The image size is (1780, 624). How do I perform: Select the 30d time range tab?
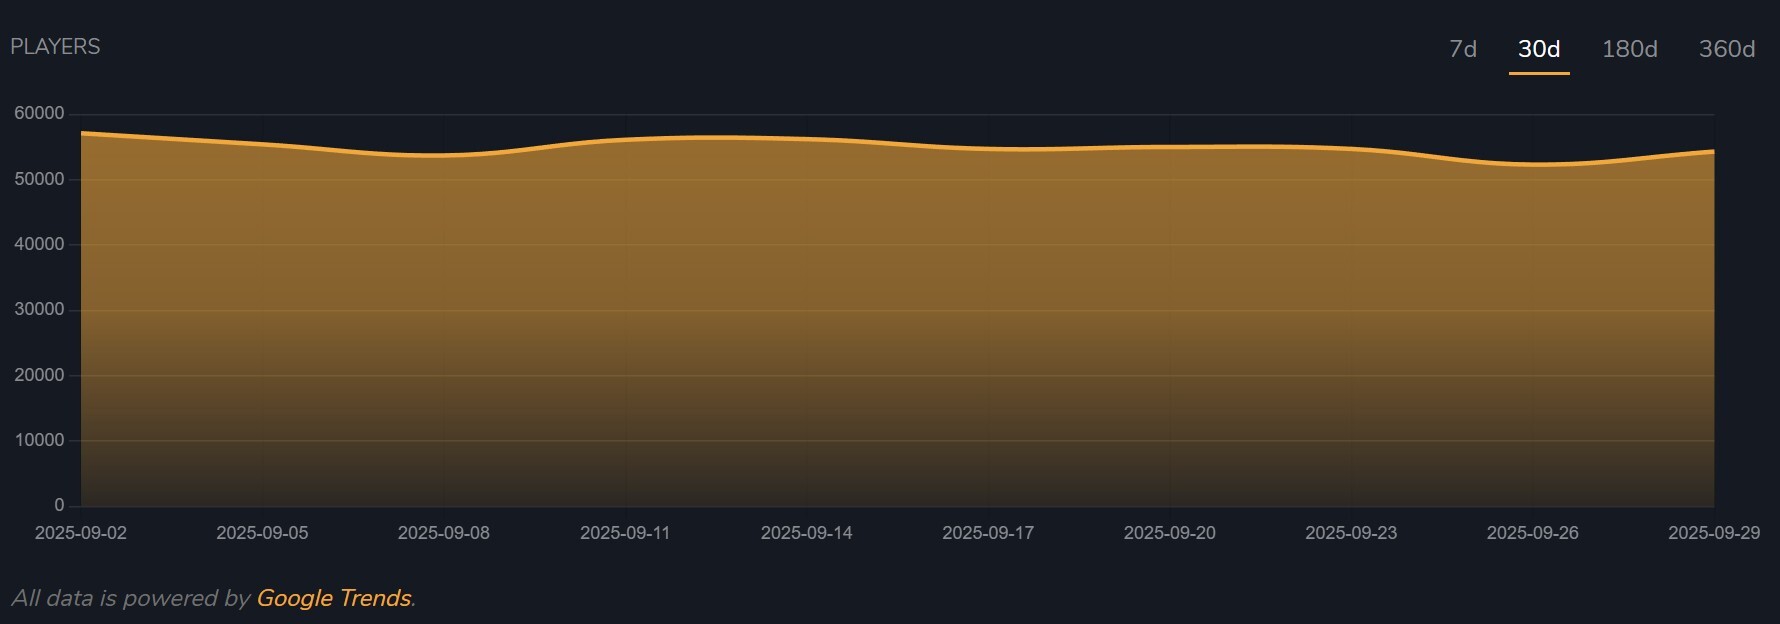pyautogui.click(x=1538, y=49)
